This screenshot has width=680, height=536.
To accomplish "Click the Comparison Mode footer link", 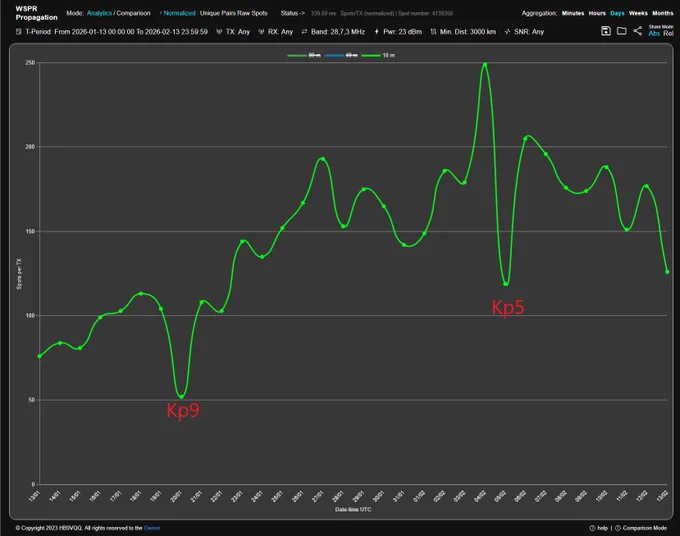I will click(x=645, y=528).
